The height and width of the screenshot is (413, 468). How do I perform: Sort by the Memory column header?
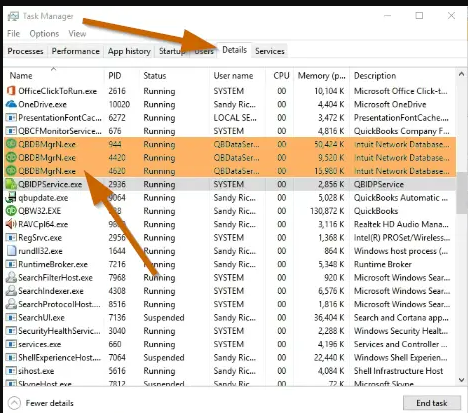tap(322, 76)
